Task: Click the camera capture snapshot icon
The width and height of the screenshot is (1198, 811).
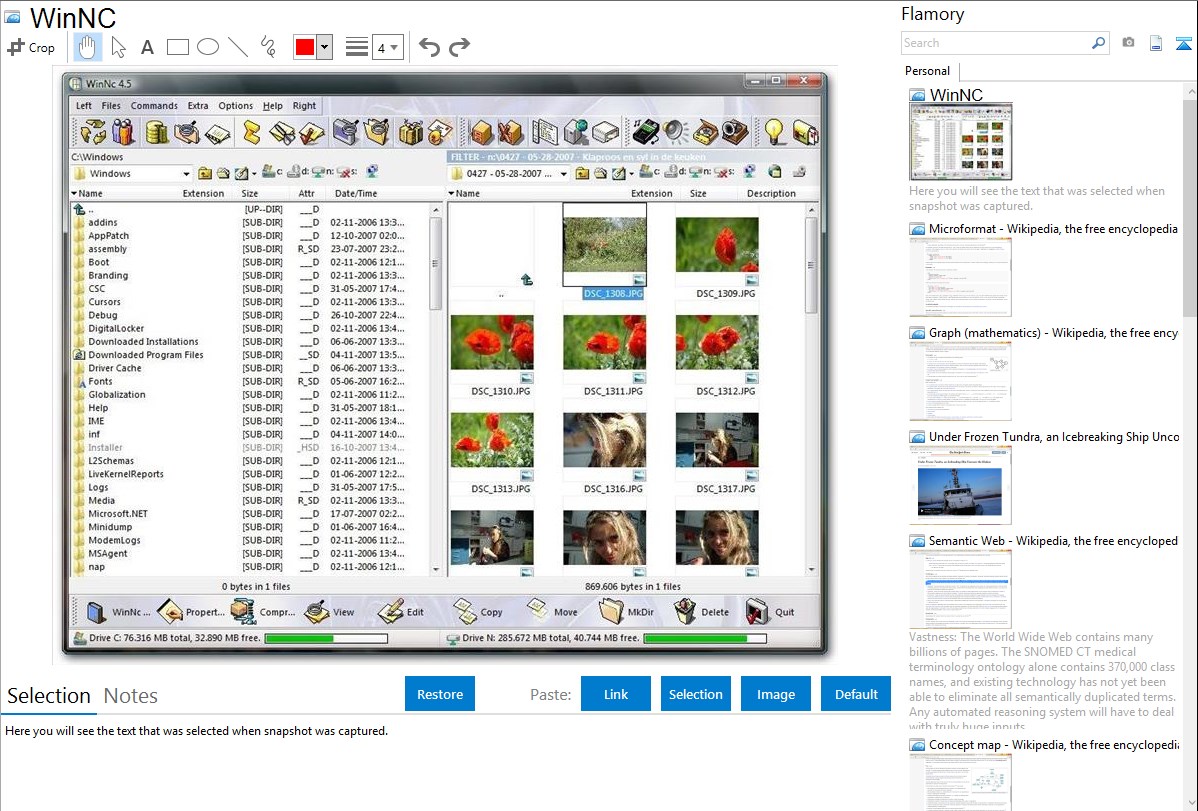Action: tap(1128, 43)
